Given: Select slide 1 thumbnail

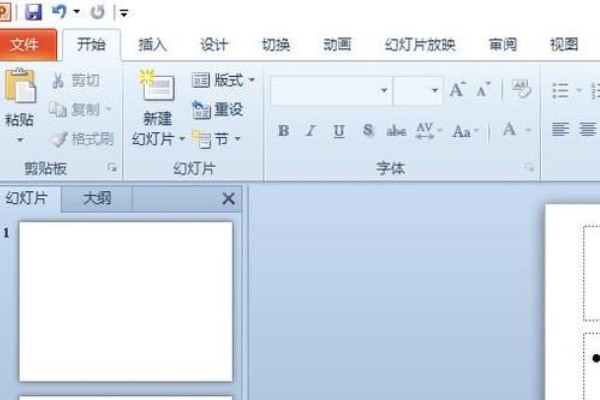Looking at the screenshot, I should coord(126,302).
